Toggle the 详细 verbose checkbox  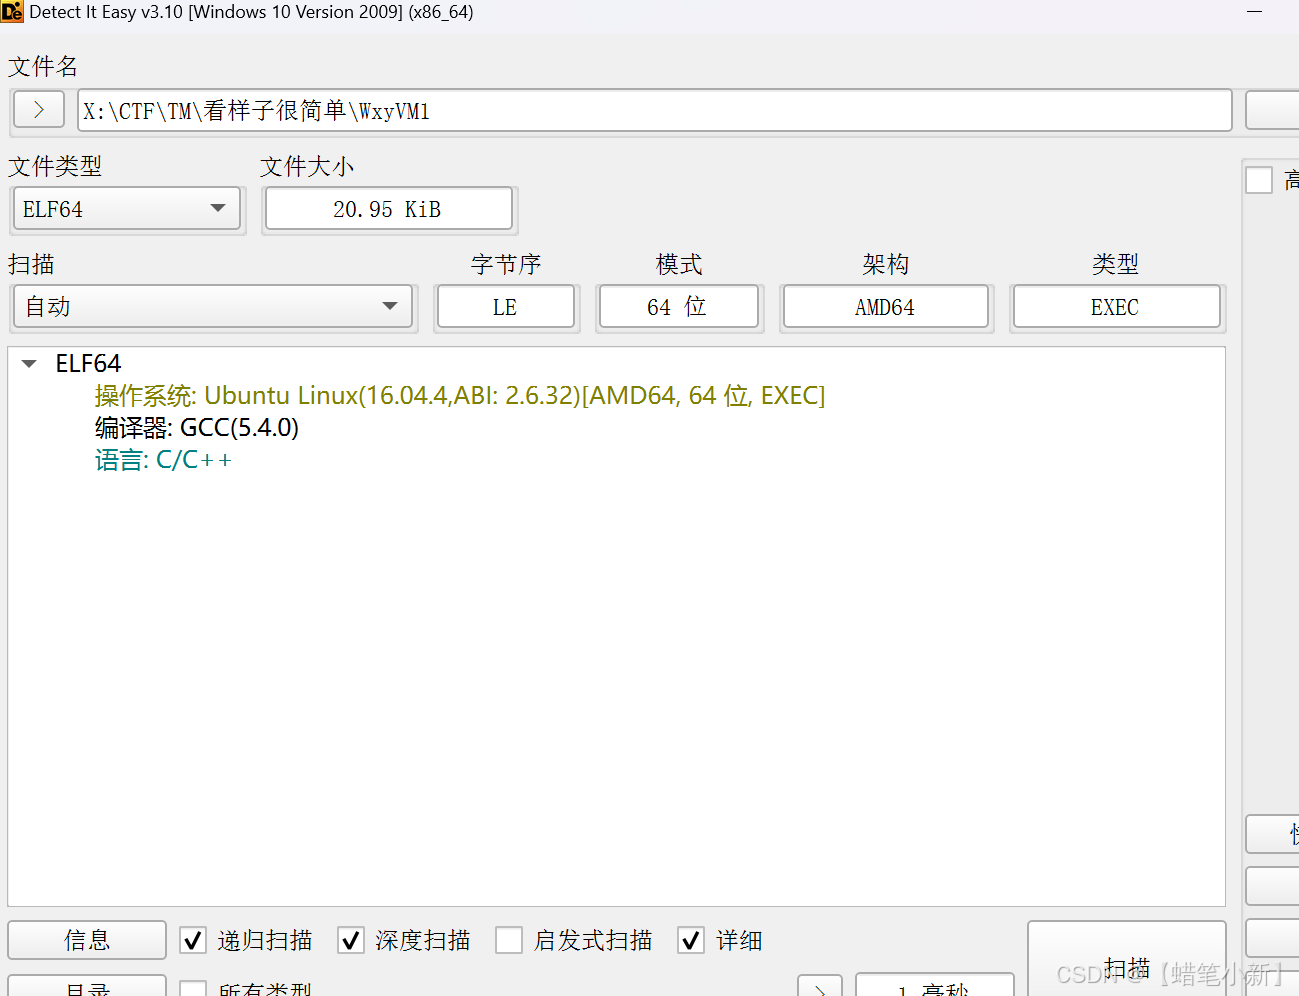[691, 940]
